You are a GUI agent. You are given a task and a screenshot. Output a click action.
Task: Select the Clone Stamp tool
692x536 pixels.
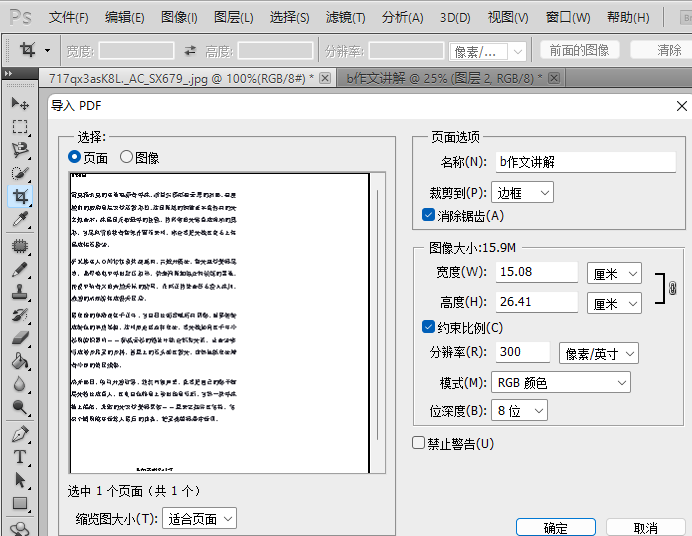tap(20, 292)
